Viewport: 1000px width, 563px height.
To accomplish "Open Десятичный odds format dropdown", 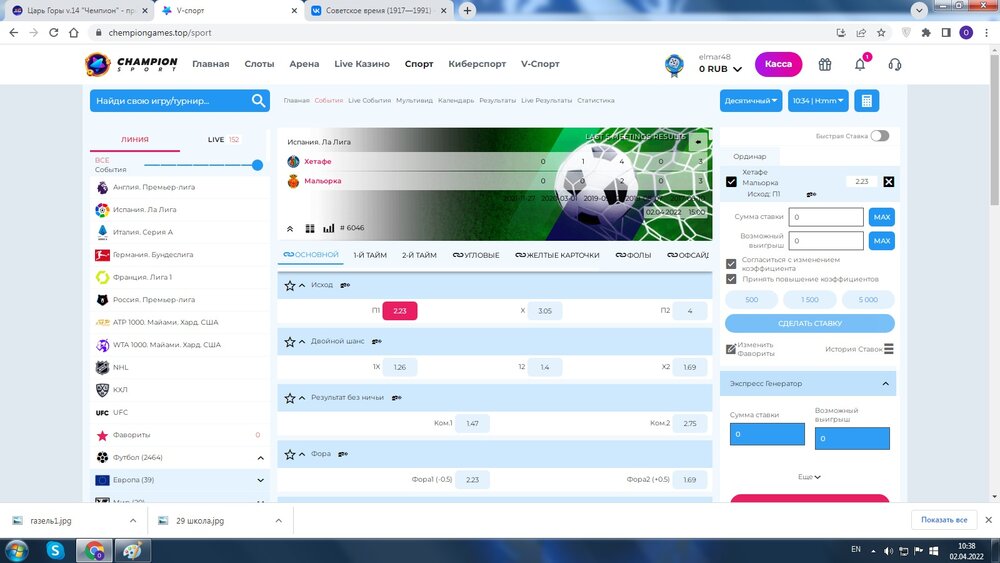I will click(751, 101).
